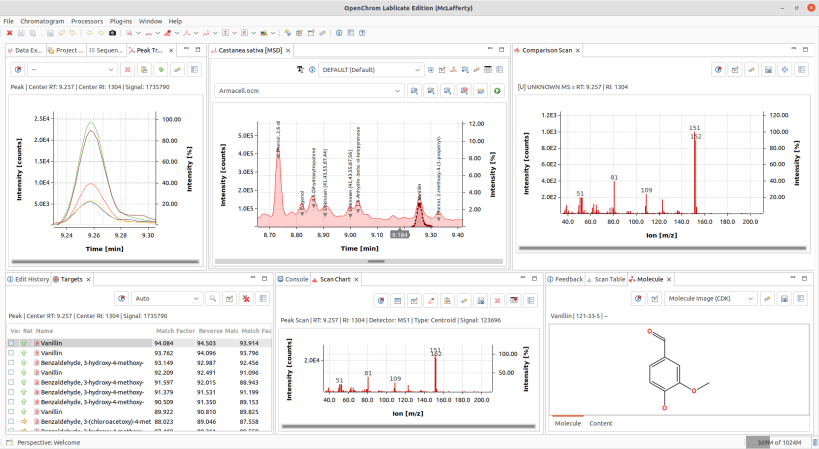Click the red X icon in Scan Chart toolbar

pyautogui.click(x=497, y=301)
